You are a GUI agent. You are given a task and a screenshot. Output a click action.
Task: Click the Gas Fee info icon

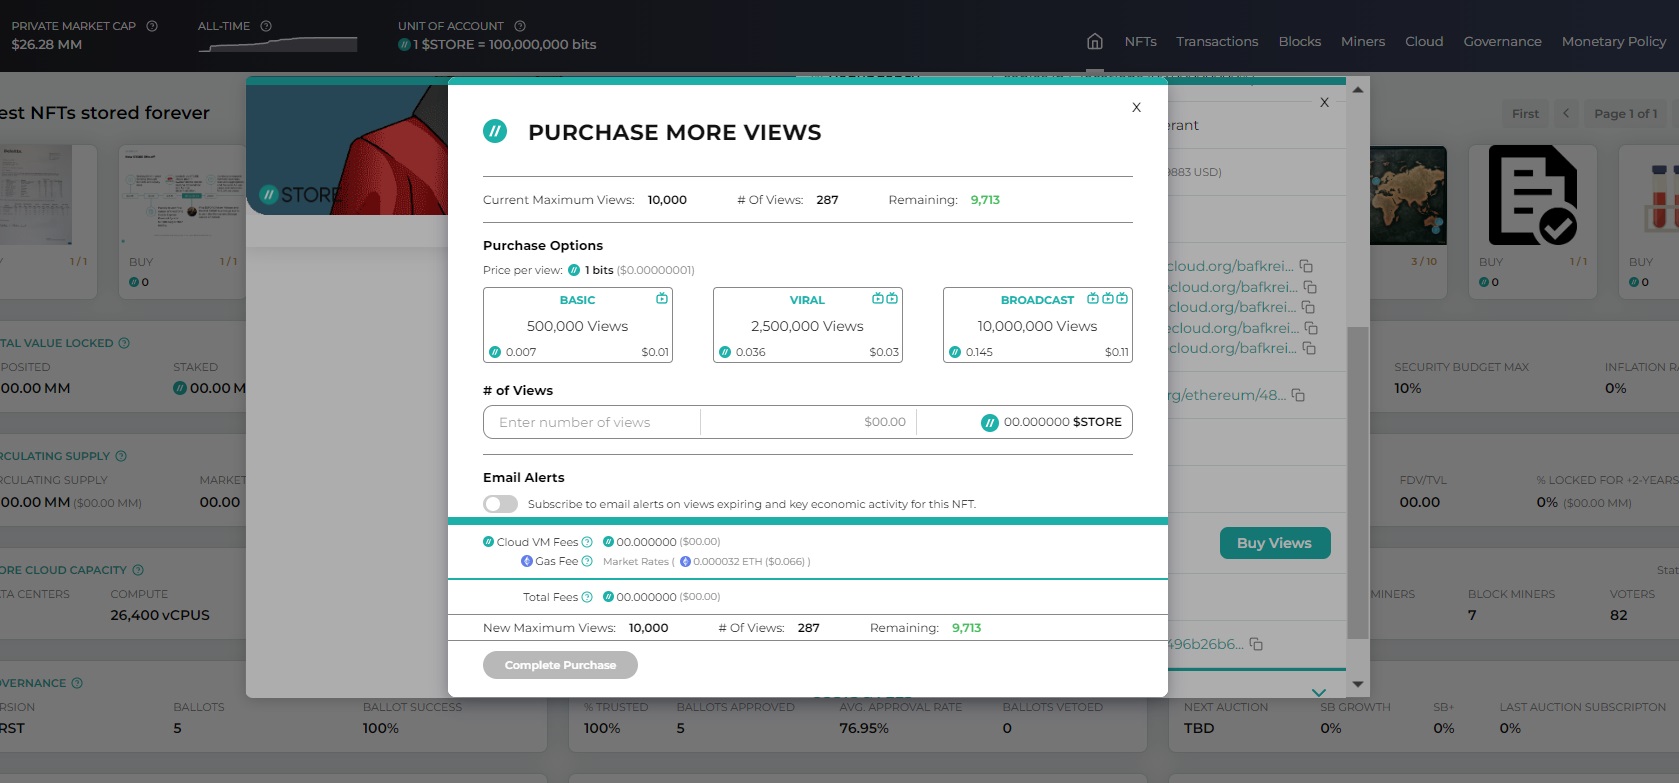(587, 561)
